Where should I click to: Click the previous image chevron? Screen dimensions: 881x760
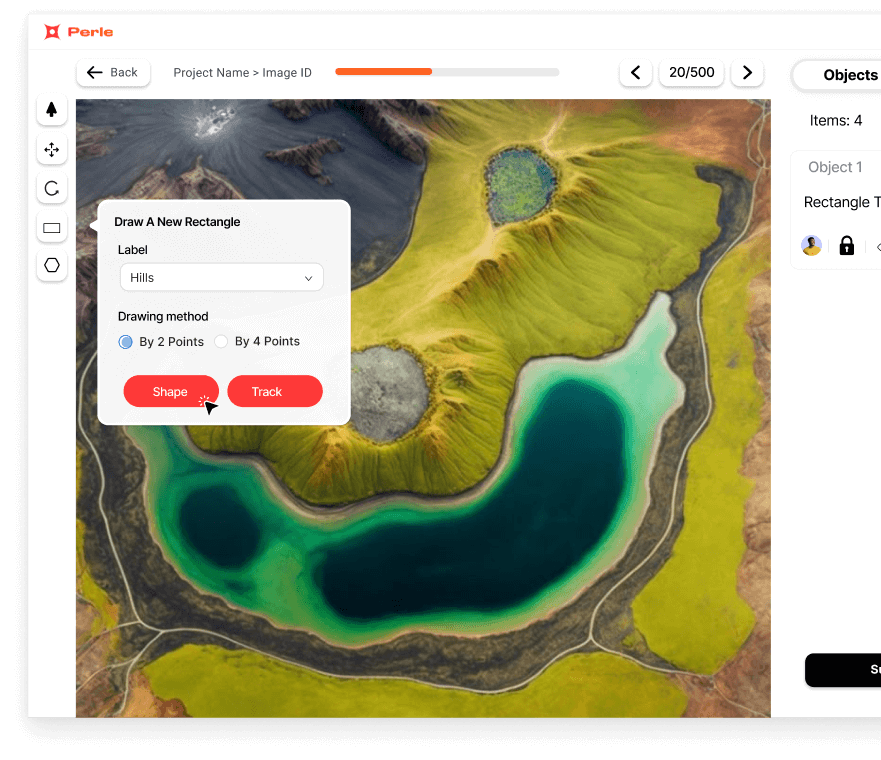point(636,72)
